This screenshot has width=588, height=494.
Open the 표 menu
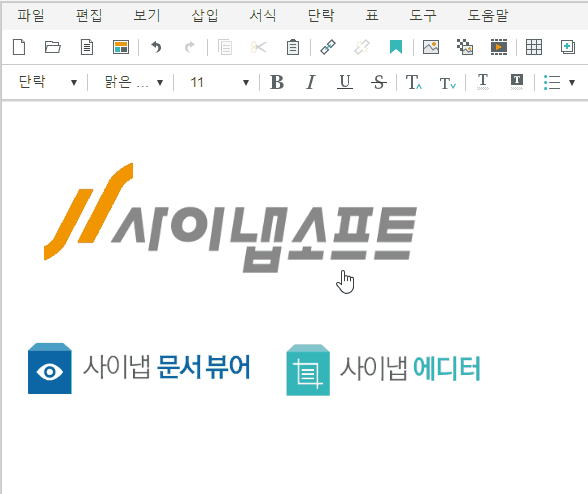(372, 16)
